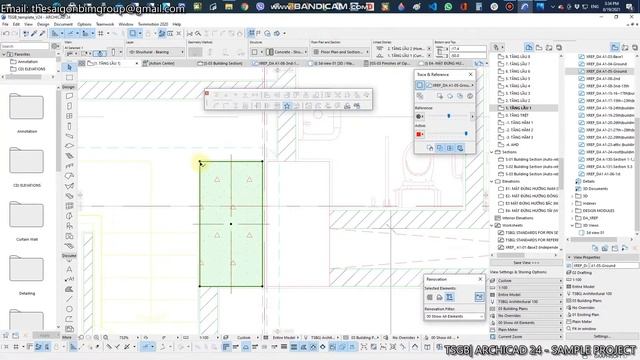Open the Renovation Filter 00 Show All Elements dropdown
640x360 pixels.
click(454, 316)
